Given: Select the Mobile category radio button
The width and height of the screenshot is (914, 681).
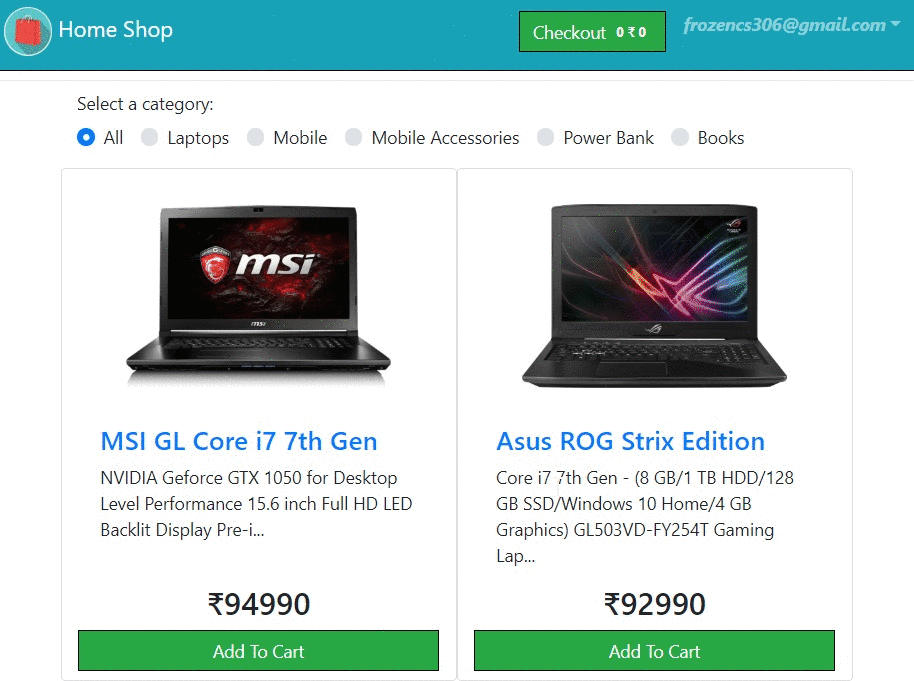Looking at the screenshot, I should click(x=255, y=138).
